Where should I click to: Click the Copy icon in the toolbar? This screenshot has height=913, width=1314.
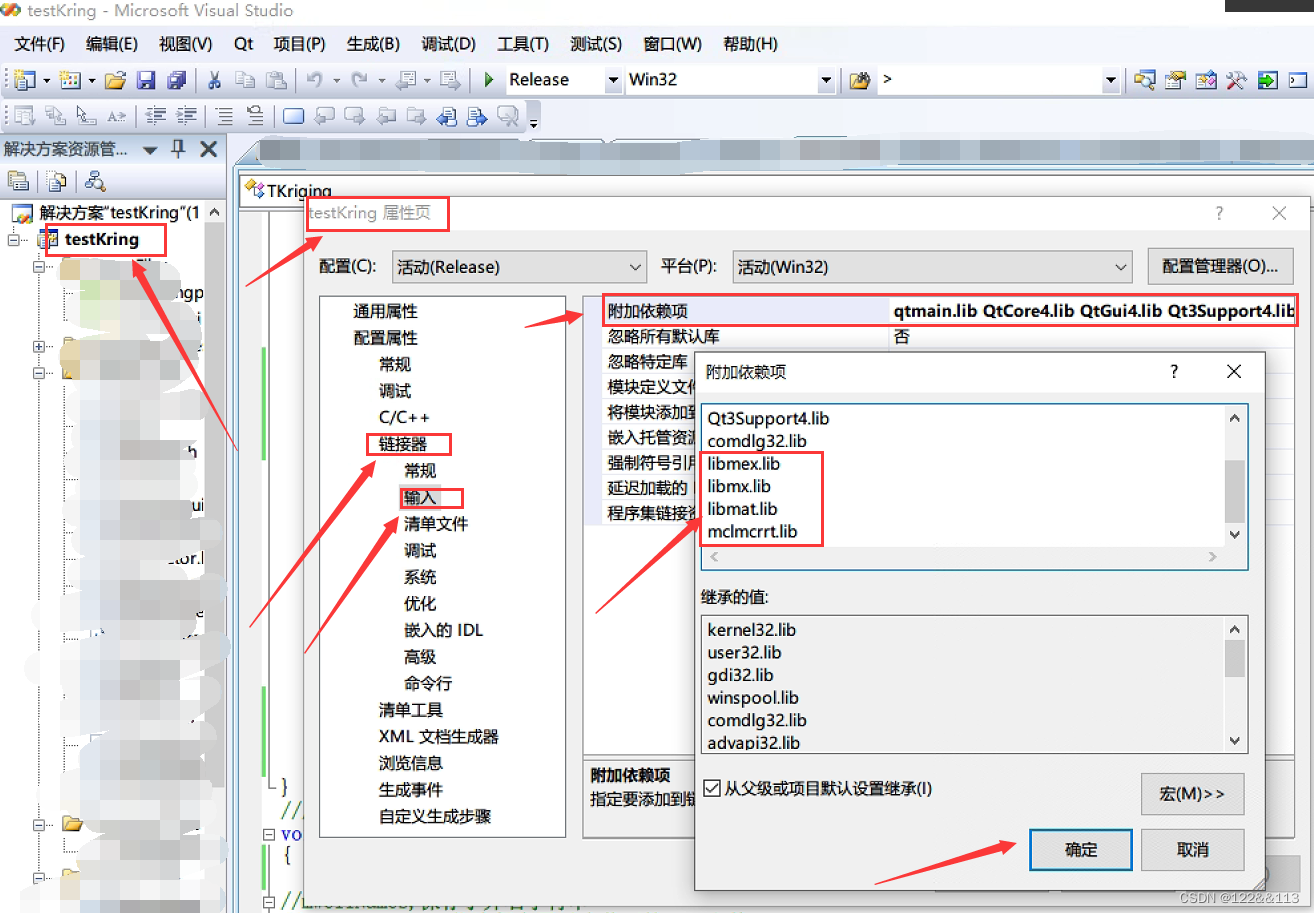click(245, 80)
